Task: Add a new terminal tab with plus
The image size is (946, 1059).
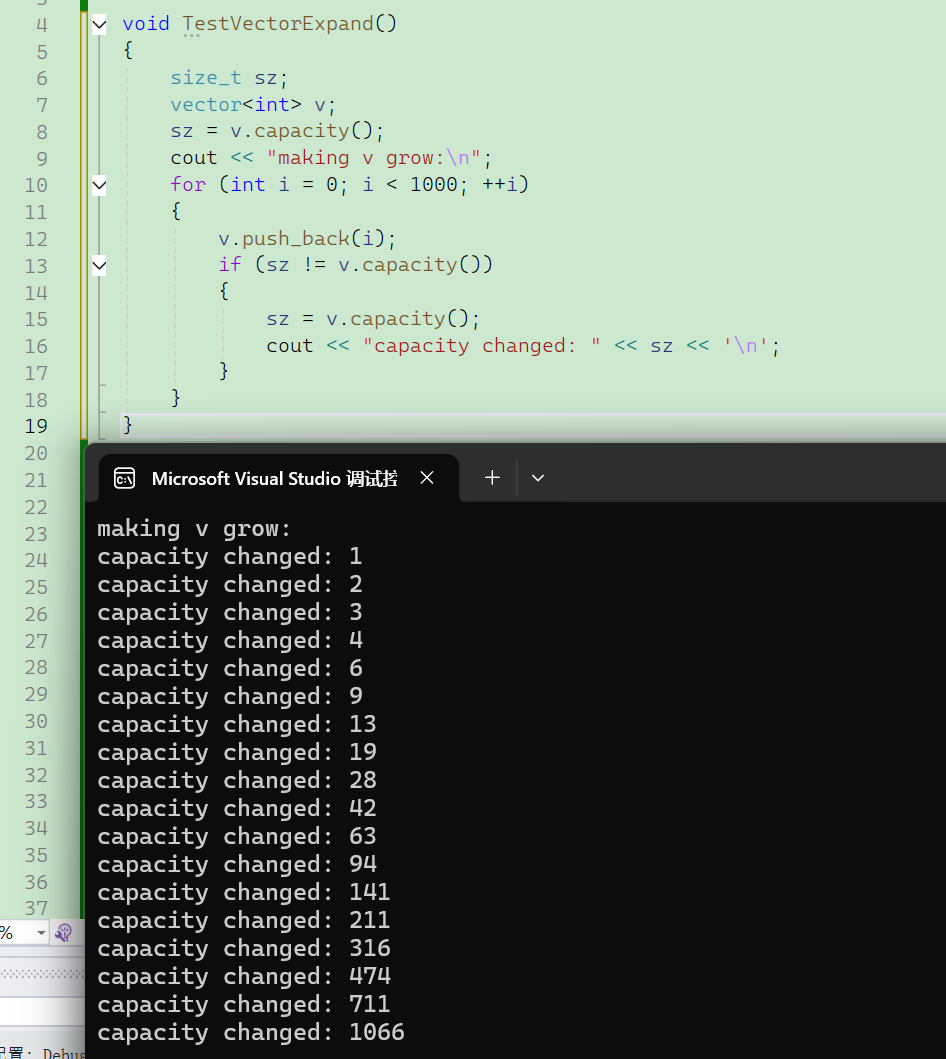Action: (492, 478)
